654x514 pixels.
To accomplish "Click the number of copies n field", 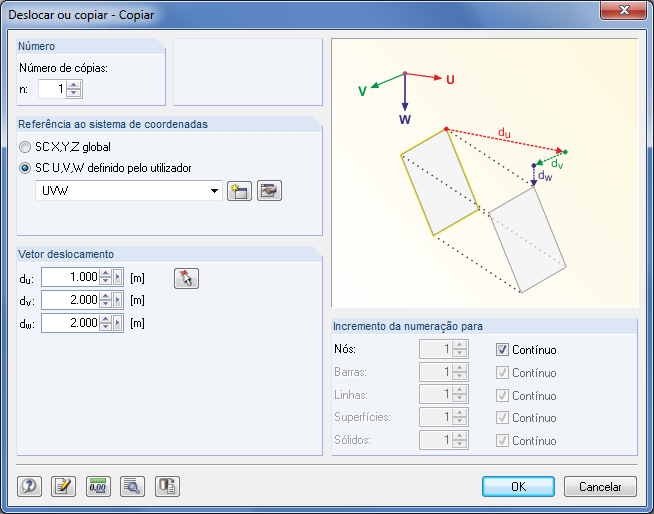I will pos(52,89).
